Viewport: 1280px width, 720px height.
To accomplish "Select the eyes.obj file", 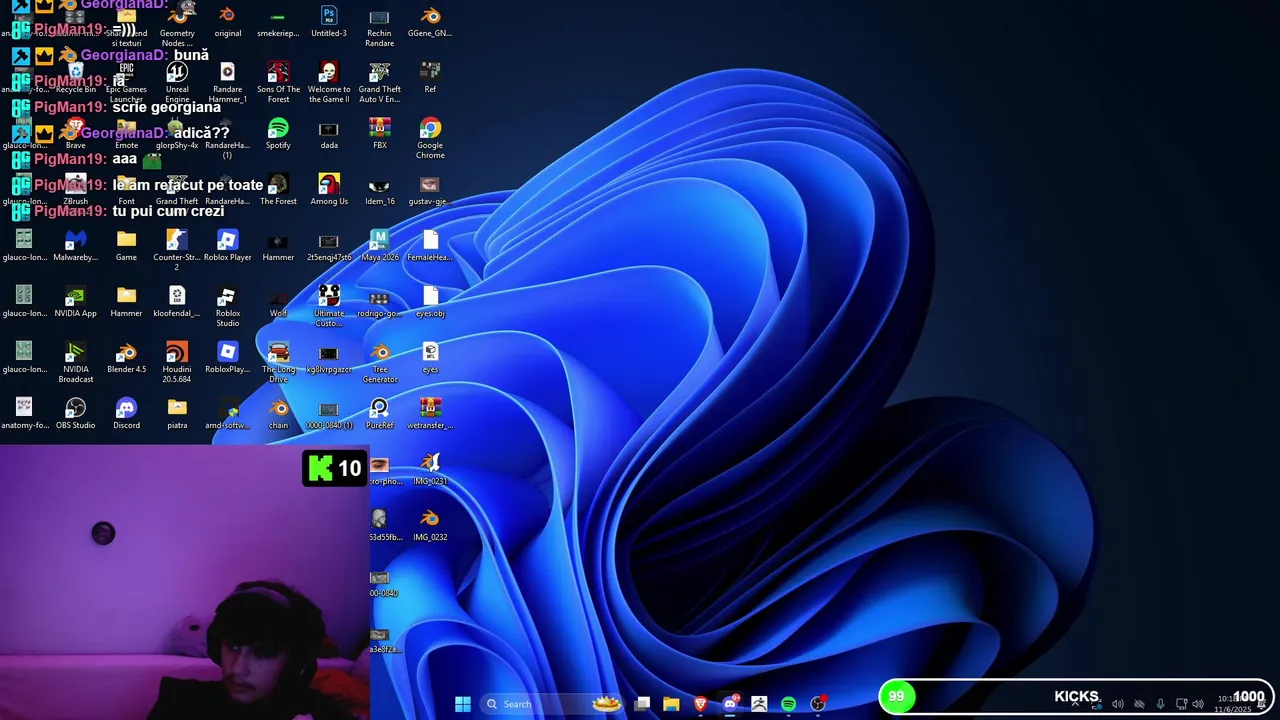I will [x=430, y=302].
